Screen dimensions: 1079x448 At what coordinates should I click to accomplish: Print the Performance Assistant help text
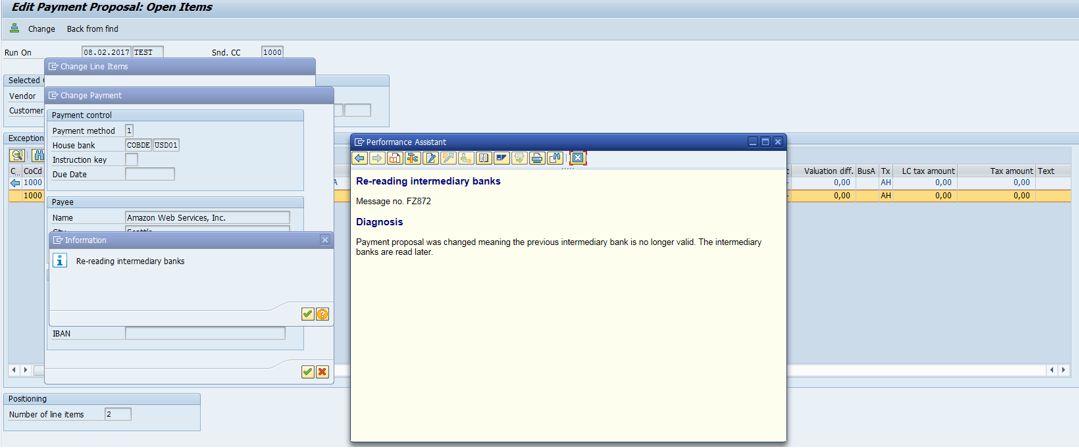pyautogui.click(x=537, y=159)
